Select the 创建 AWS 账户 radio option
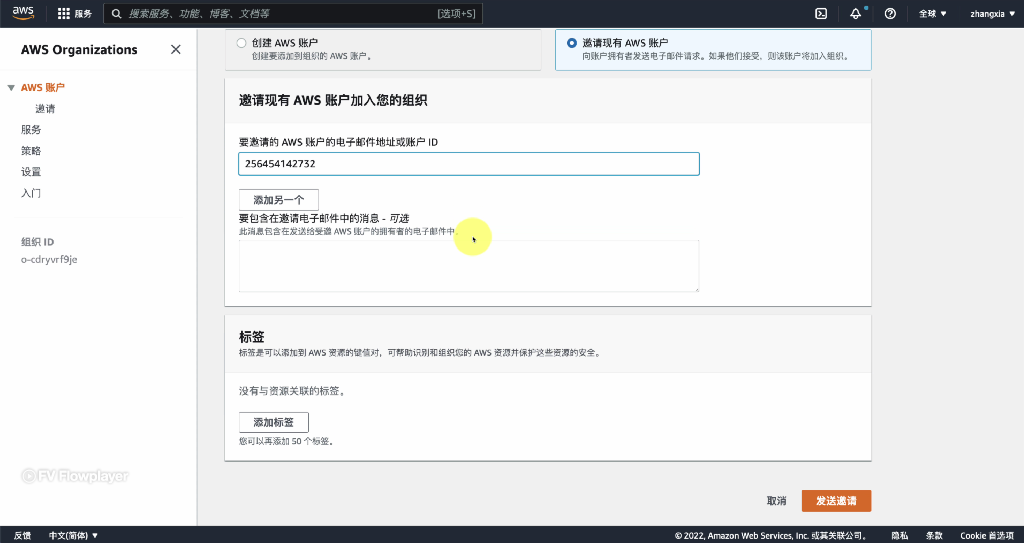The width and height of the screenshot is (1024, 543). tap(242, 43)
